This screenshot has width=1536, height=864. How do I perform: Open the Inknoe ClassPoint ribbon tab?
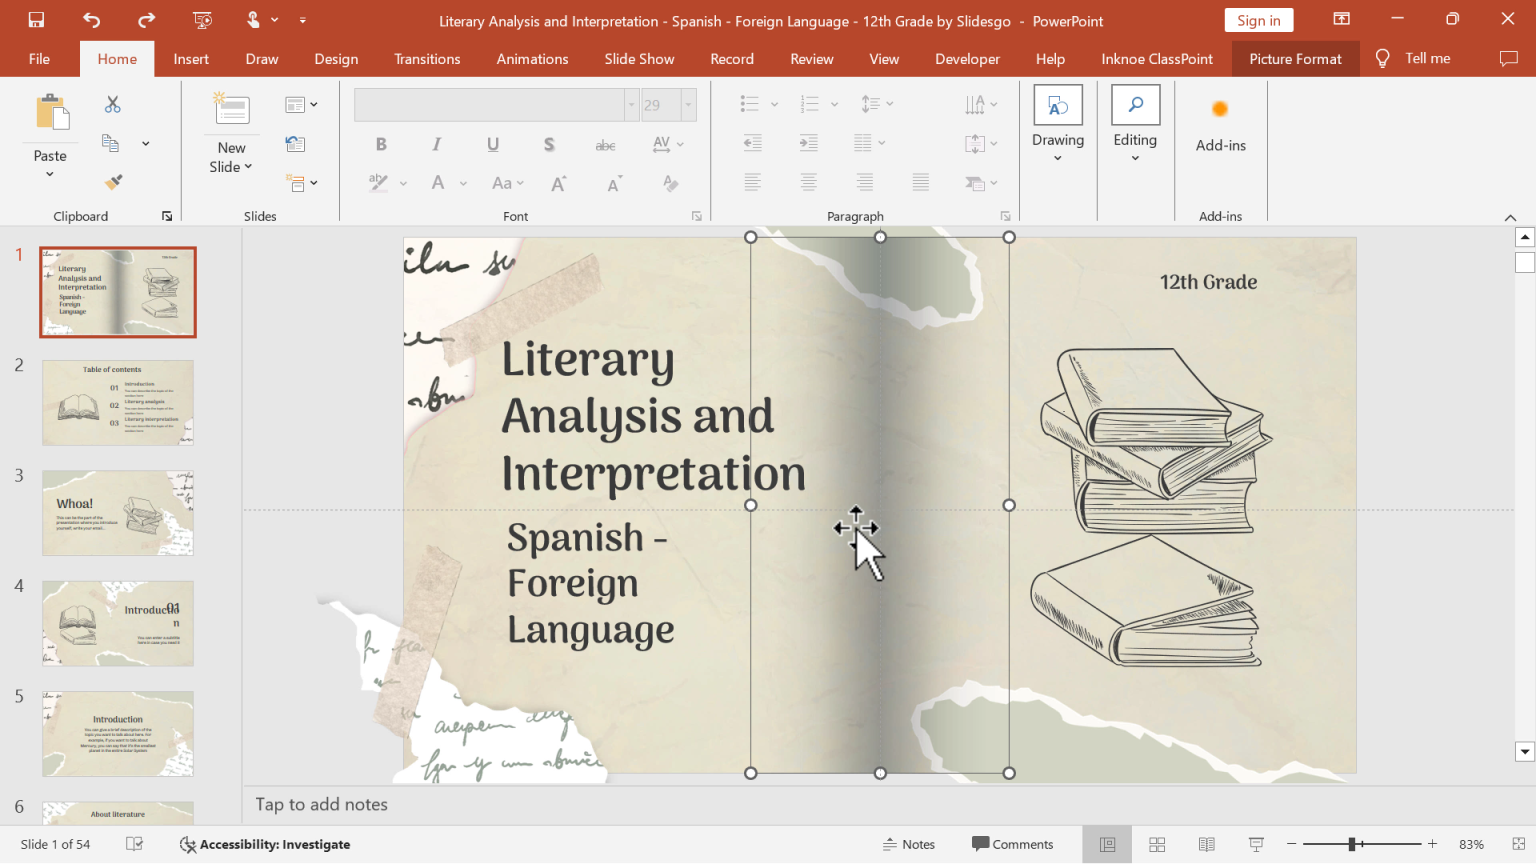tap(1156, 58)
